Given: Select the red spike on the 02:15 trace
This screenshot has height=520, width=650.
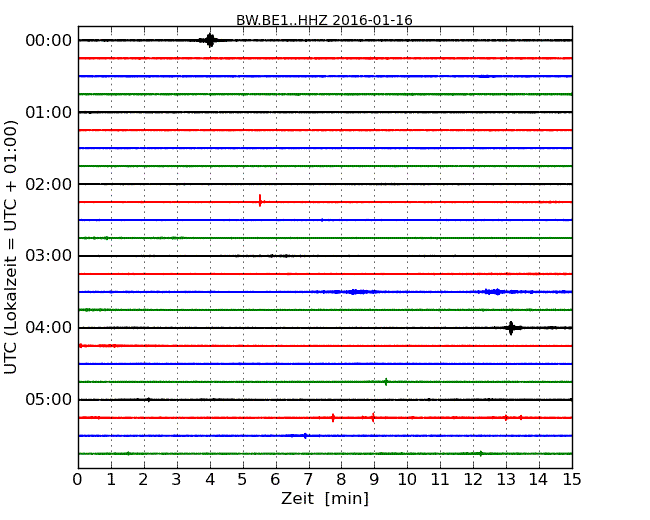Looking at the screenshot, I should pyautogui.click(x=260, y=201).
